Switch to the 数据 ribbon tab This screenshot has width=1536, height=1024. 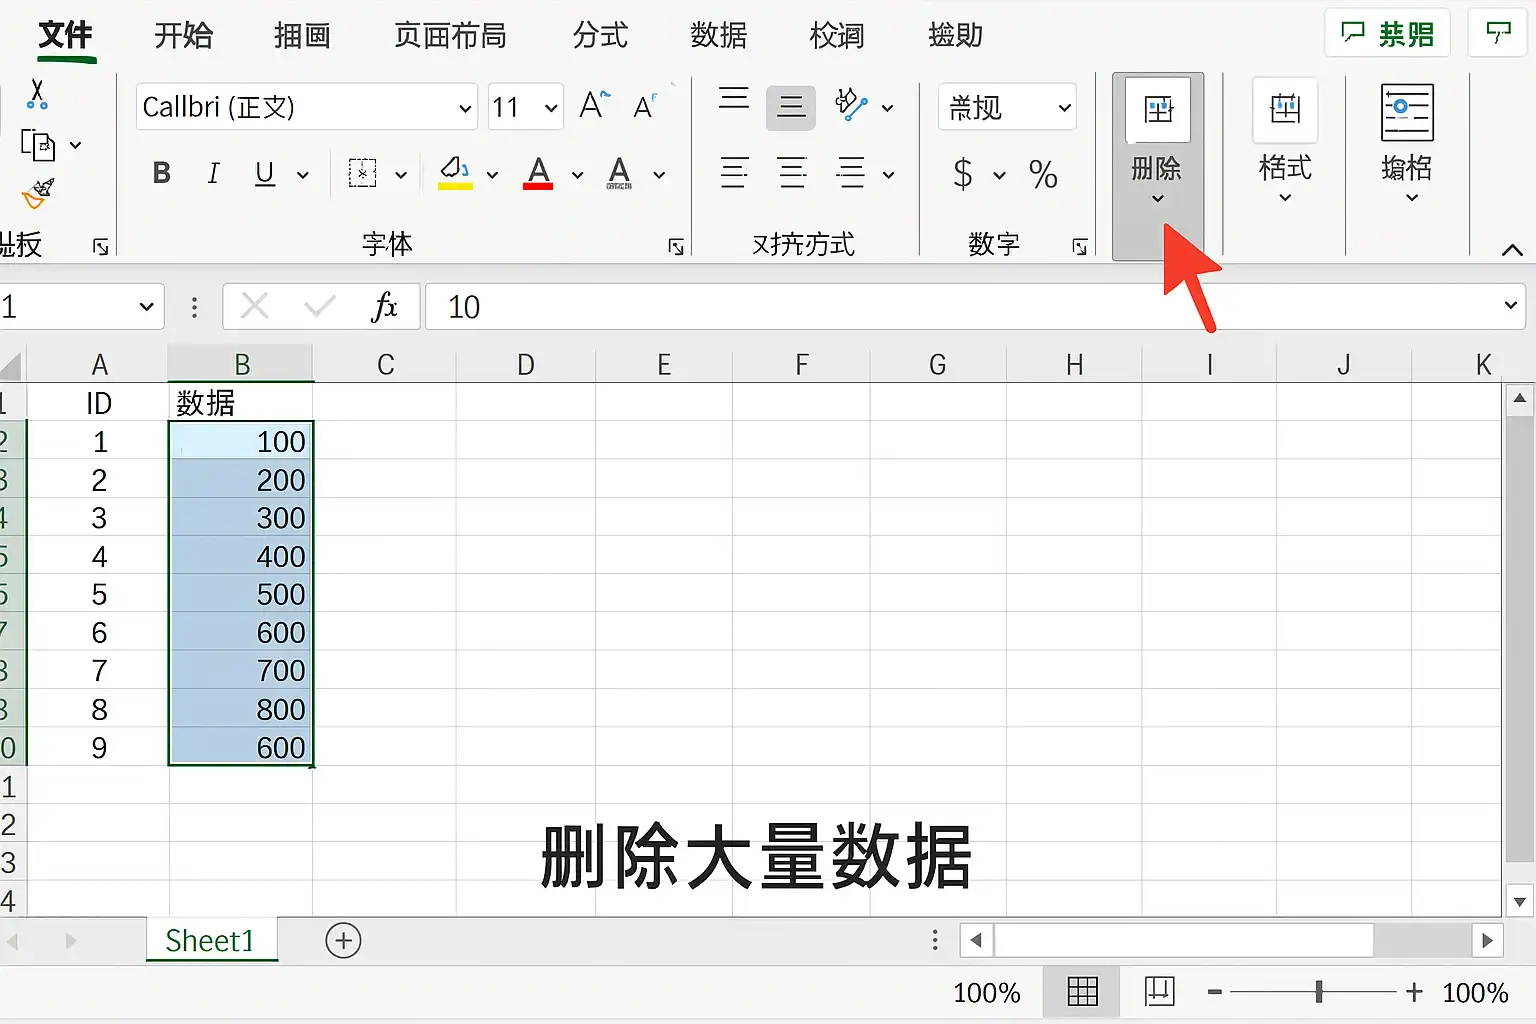(719, 36)
